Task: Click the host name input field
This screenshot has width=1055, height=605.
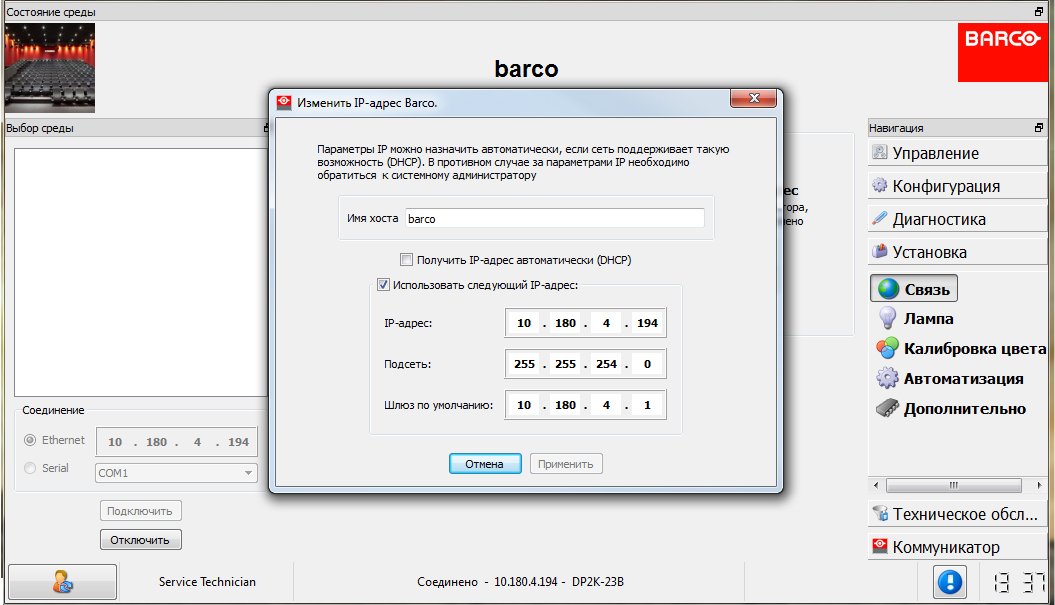Action: pyautogui.click(x=554, y=219)
